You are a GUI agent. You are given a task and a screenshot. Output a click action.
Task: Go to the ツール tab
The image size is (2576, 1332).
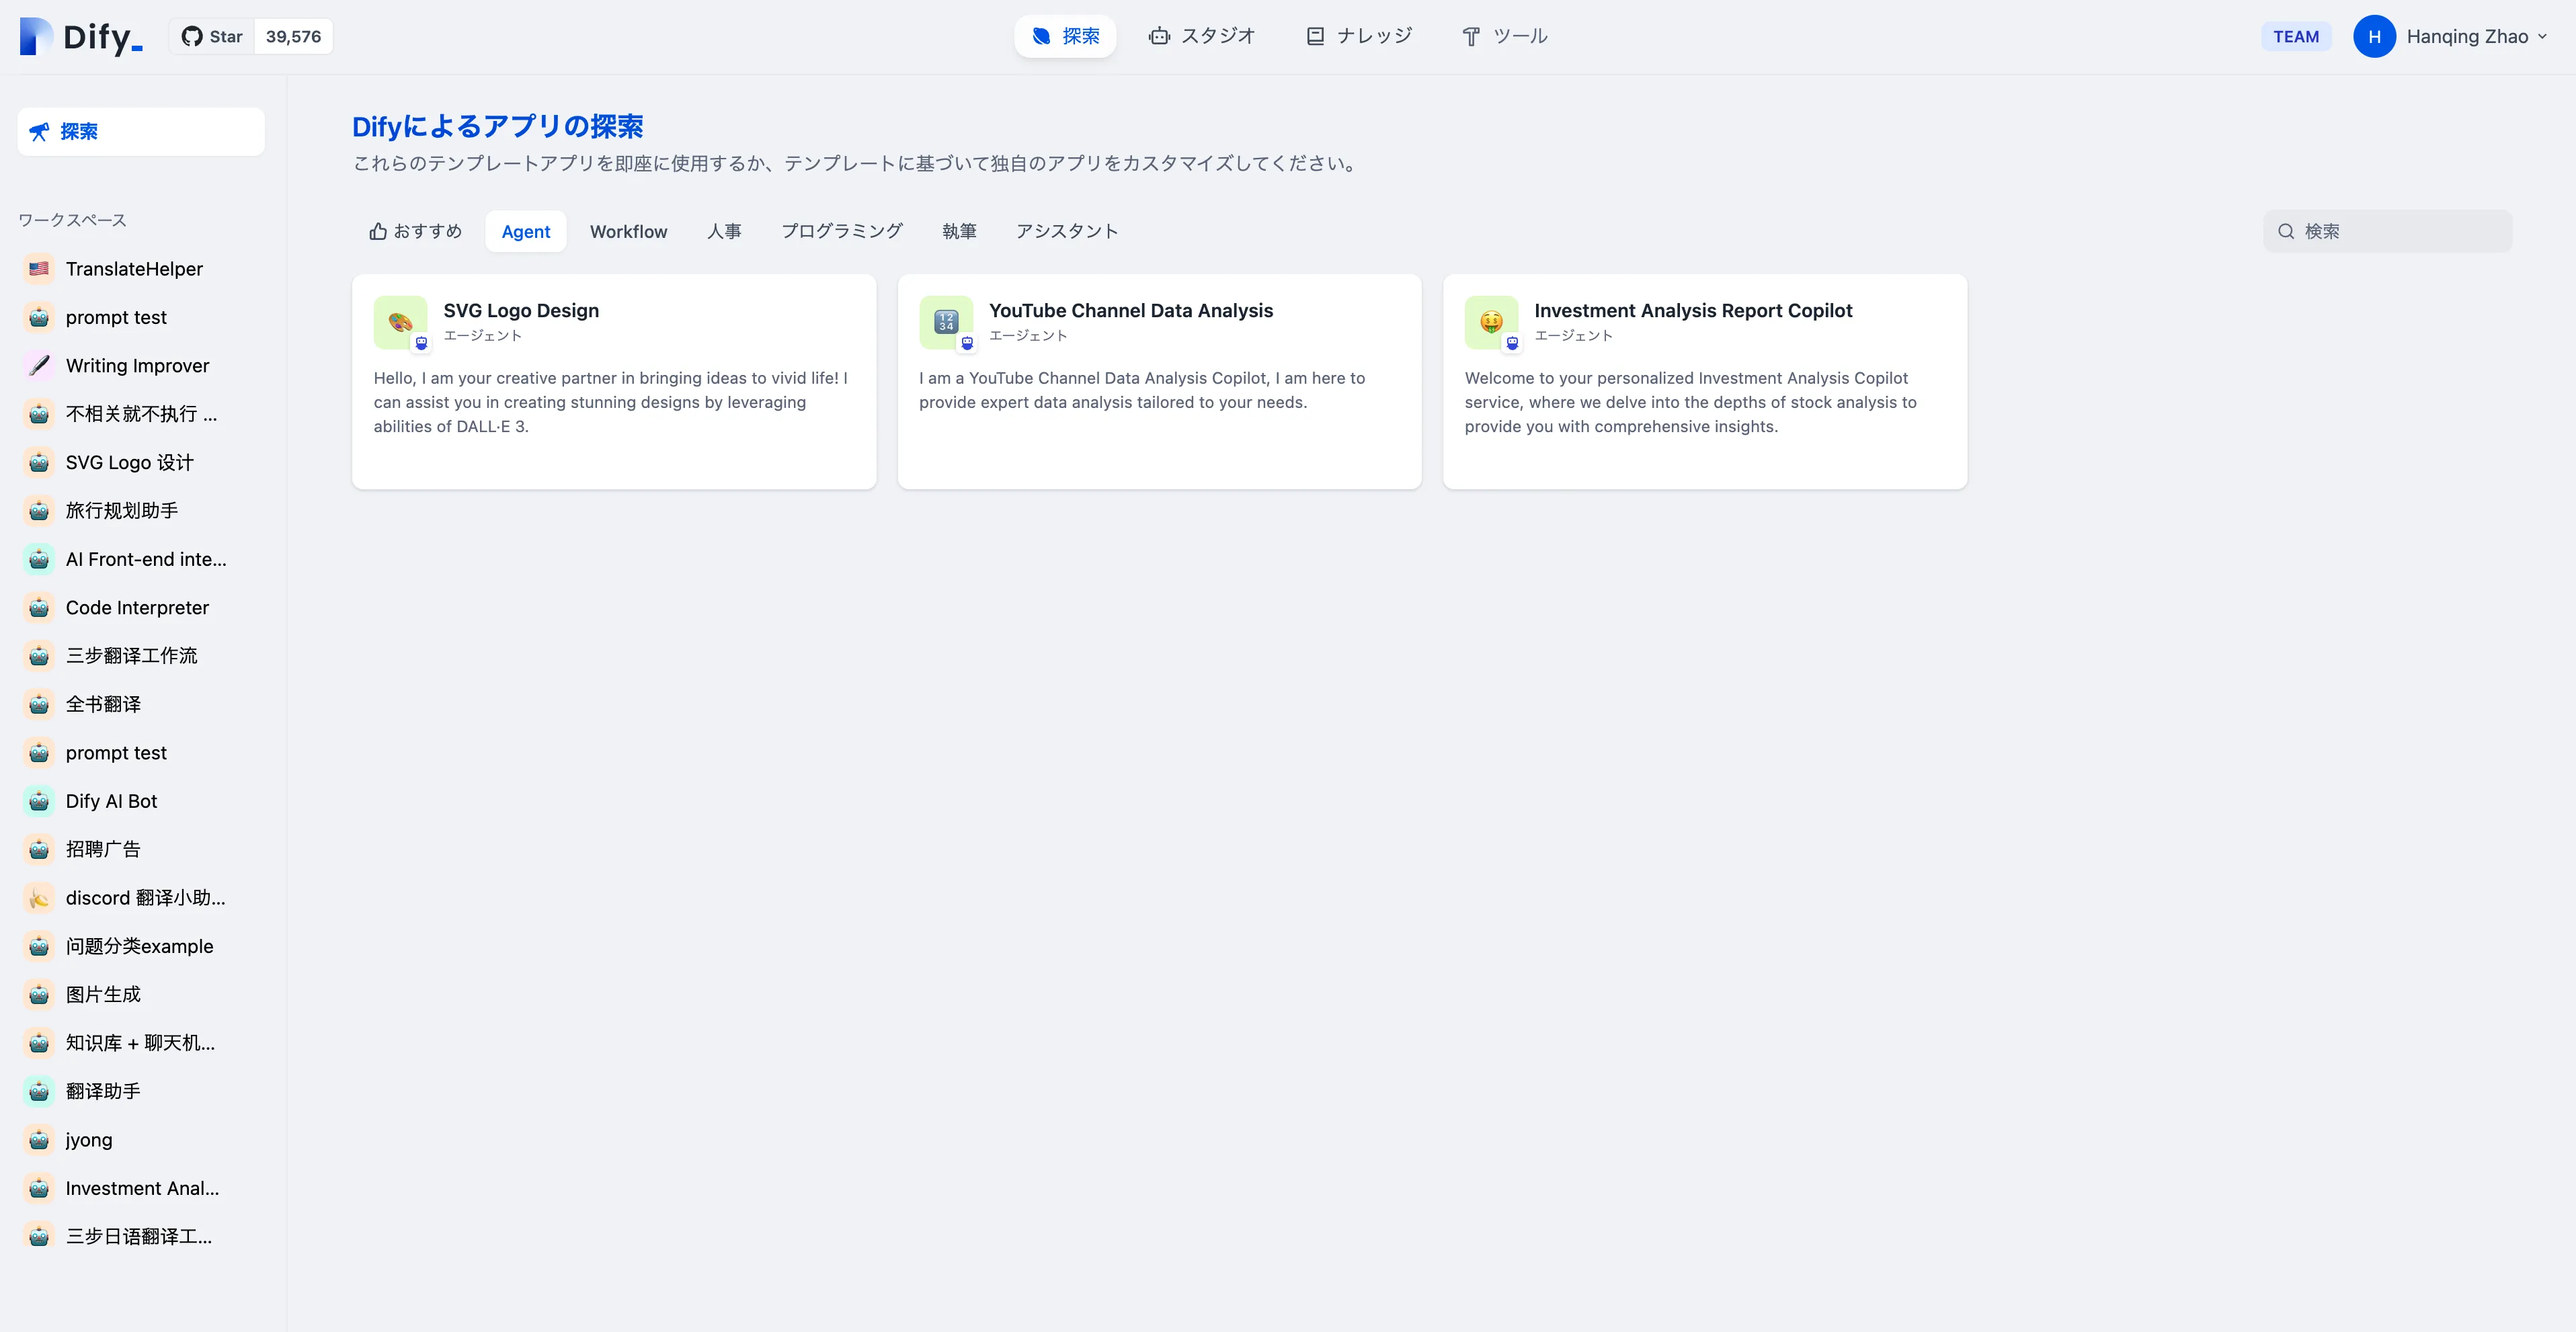pos(1504,37)
